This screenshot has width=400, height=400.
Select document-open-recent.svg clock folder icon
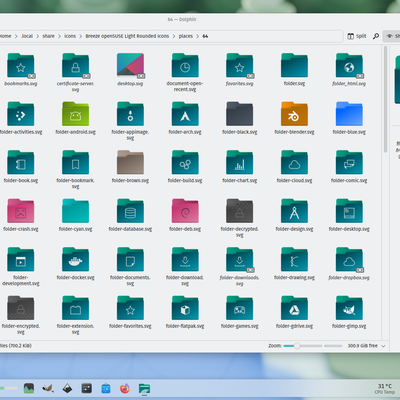click(185, 66)
